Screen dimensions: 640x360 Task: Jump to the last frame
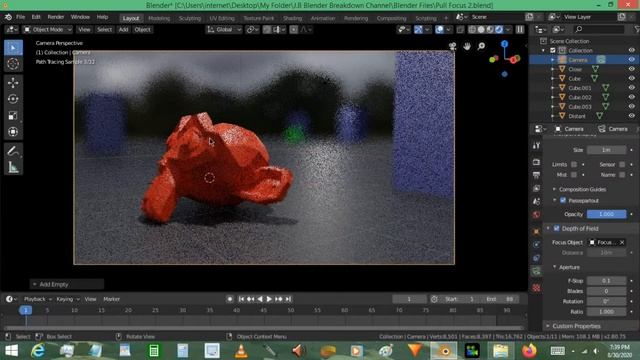point(288,299)
